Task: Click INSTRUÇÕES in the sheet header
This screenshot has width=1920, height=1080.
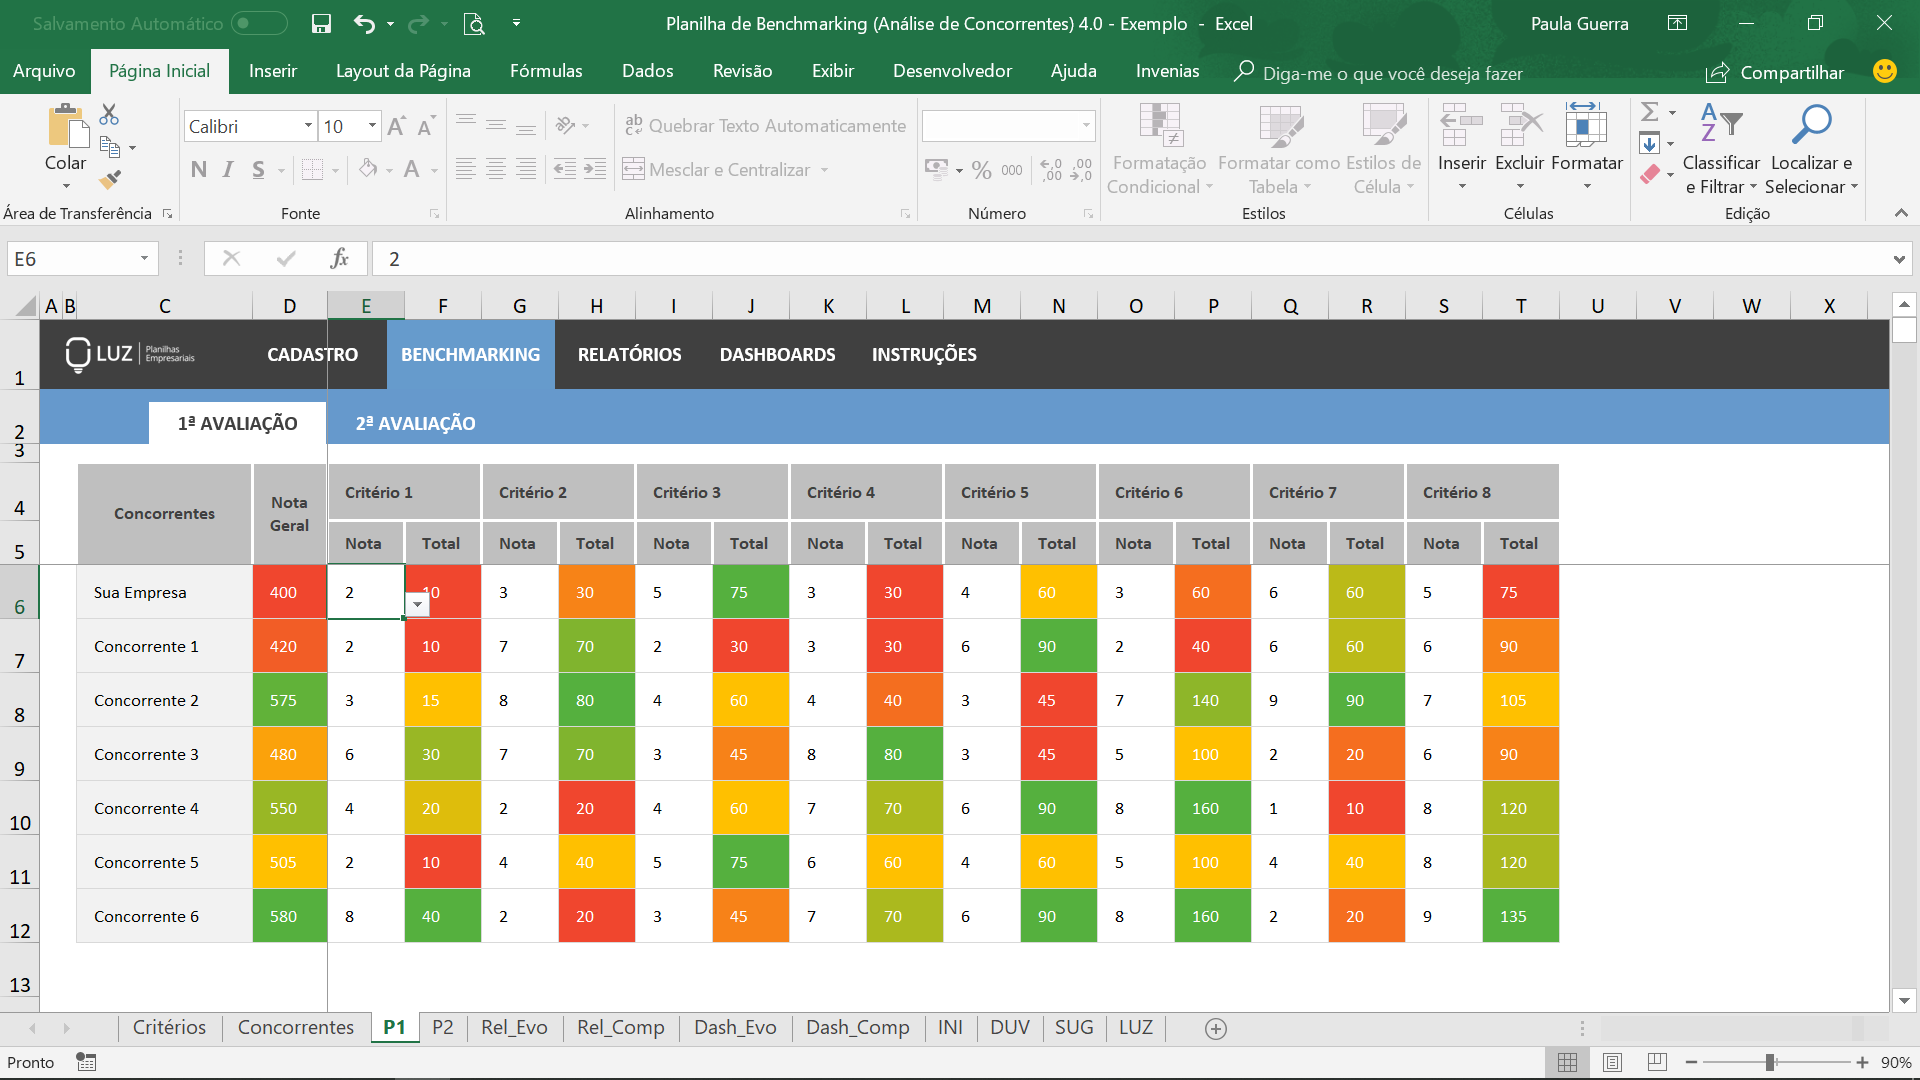Action: point(924,355)
